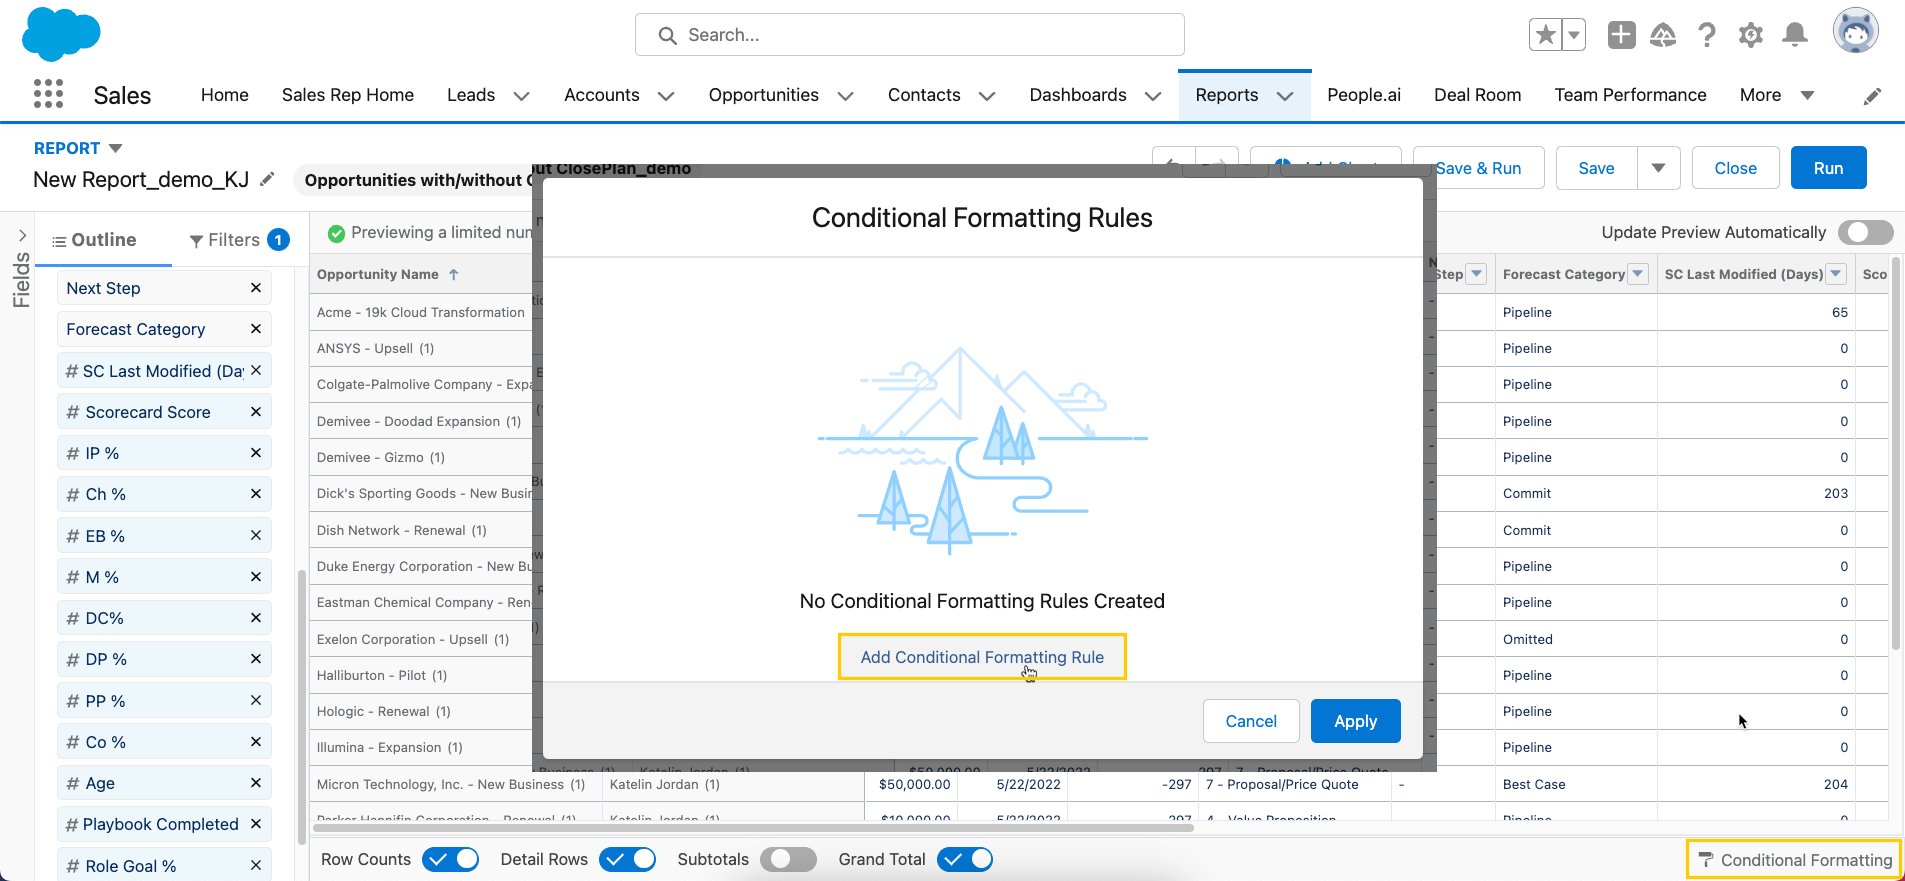Click Add Conditional Formatting Rule

coord(982,657)
